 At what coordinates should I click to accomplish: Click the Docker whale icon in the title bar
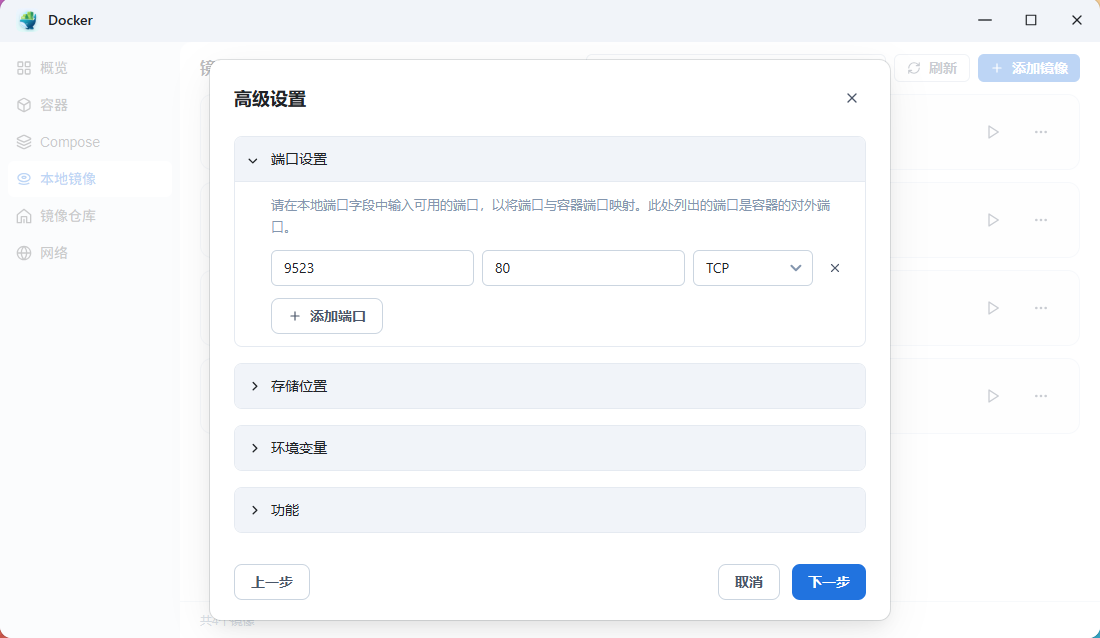27,20
